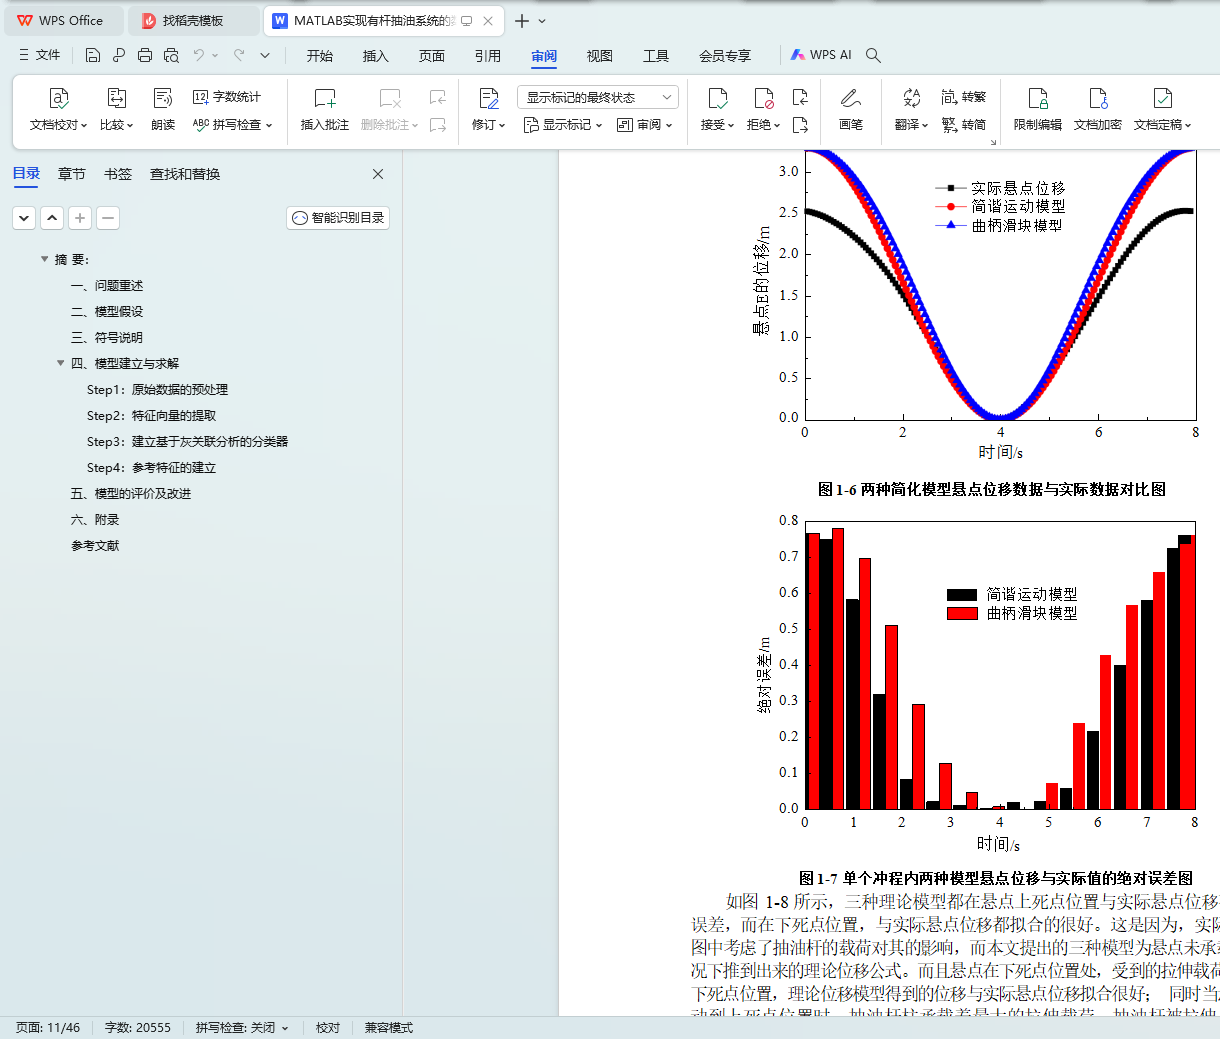Click the search magnifier icon
The image size is (1220, 1039).
click(x=873, y=55)
